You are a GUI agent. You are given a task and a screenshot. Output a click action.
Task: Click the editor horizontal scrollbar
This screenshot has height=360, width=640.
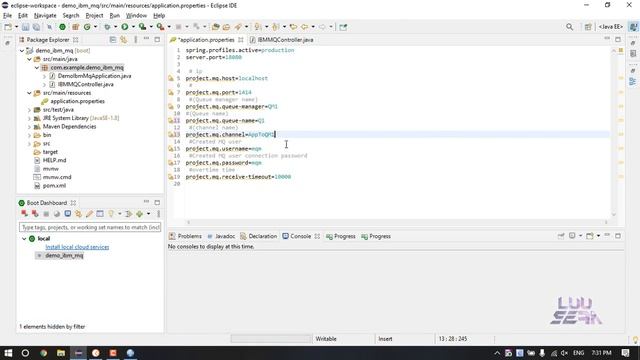(x=397, y=222)
